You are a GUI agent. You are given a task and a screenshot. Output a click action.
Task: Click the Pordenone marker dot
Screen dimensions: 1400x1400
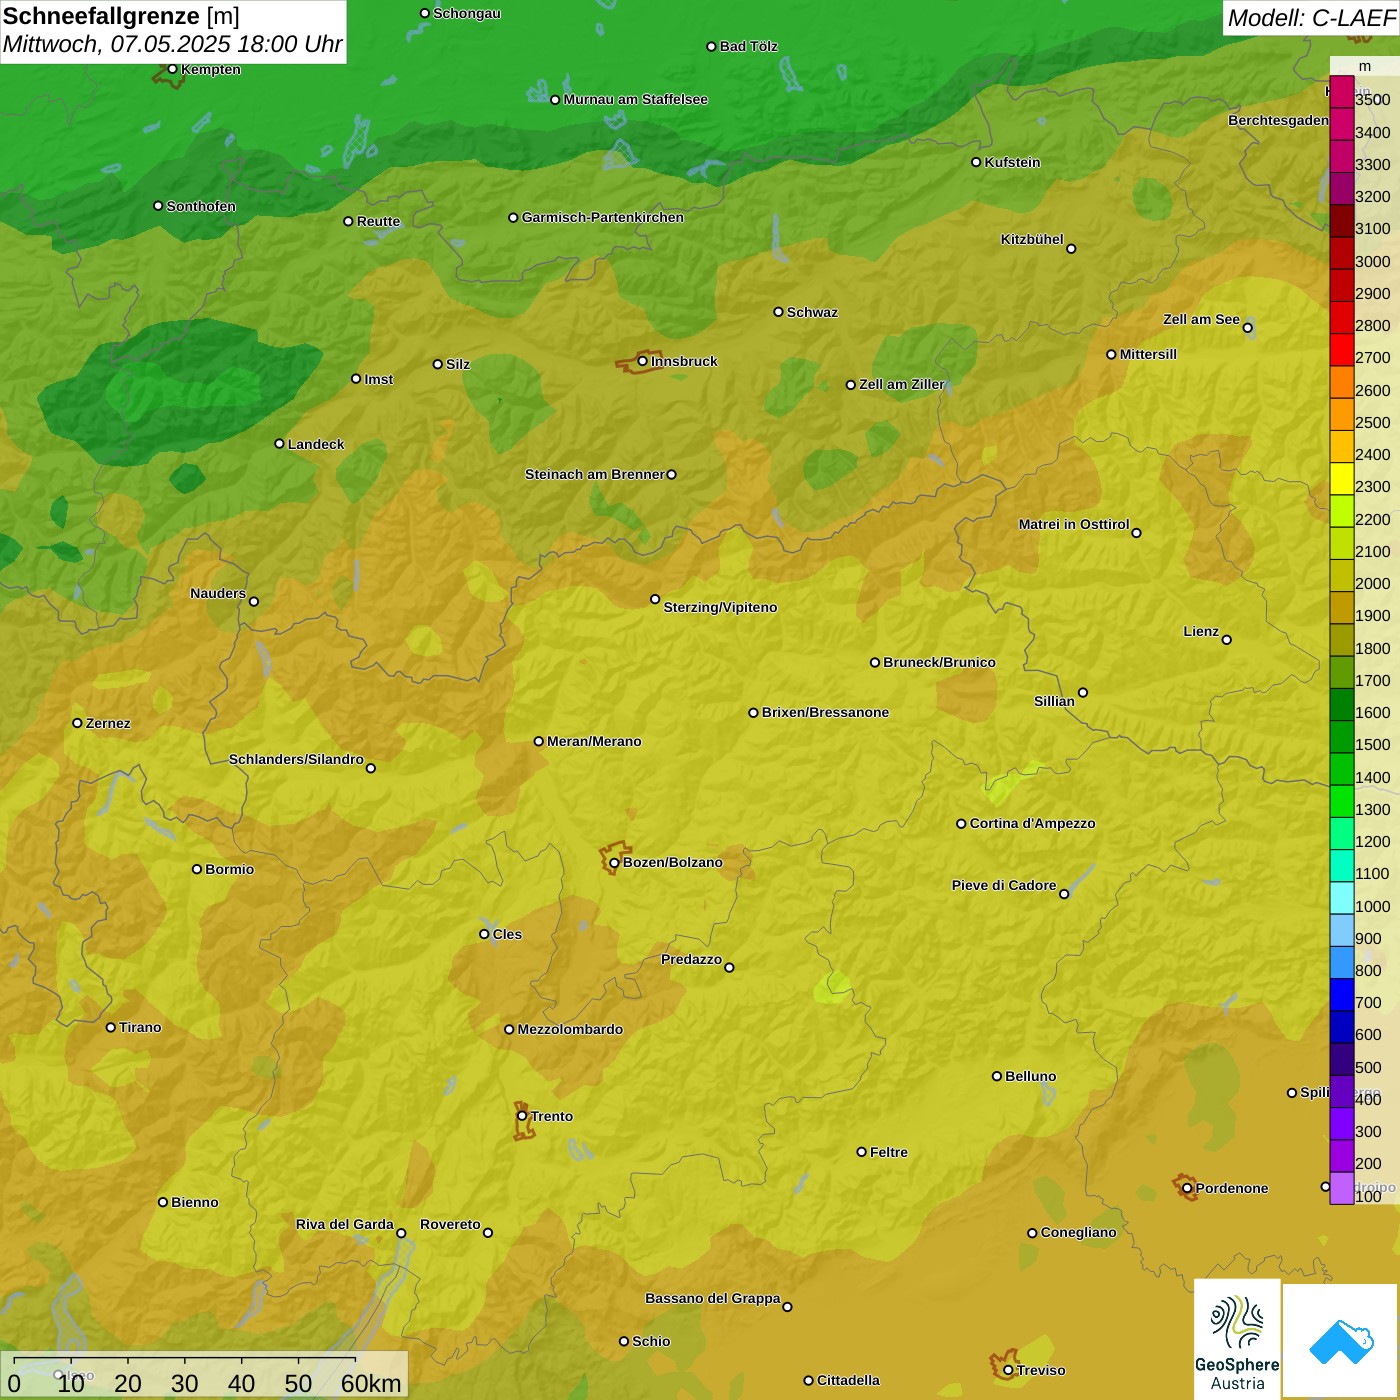click(x=1187, y=1189)
